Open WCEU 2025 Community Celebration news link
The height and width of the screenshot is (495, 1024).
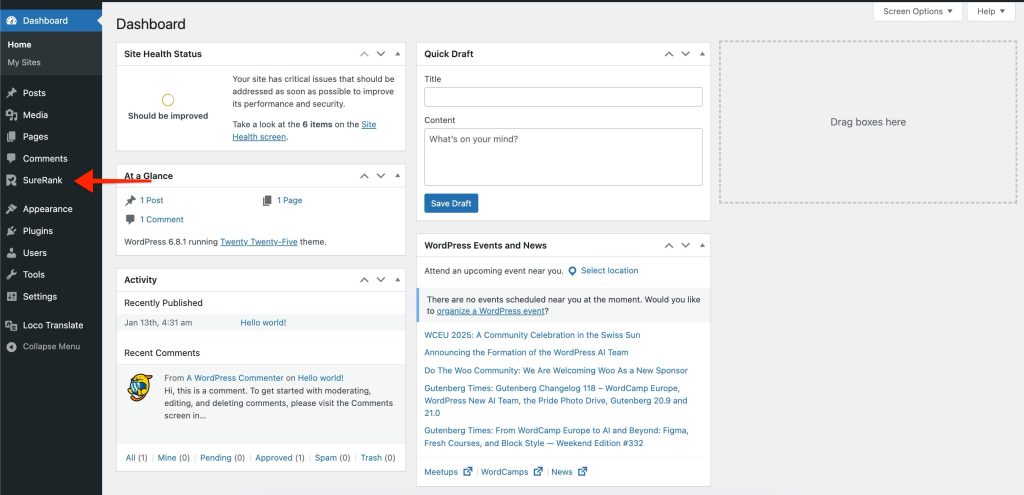532,335
